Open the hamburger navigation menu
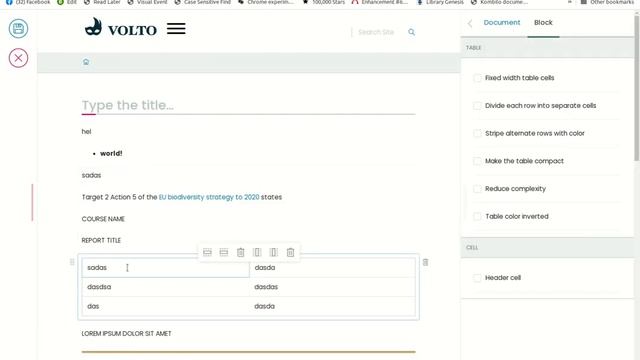This screenshot has height=360, width=640. click(x=176, y=29)
